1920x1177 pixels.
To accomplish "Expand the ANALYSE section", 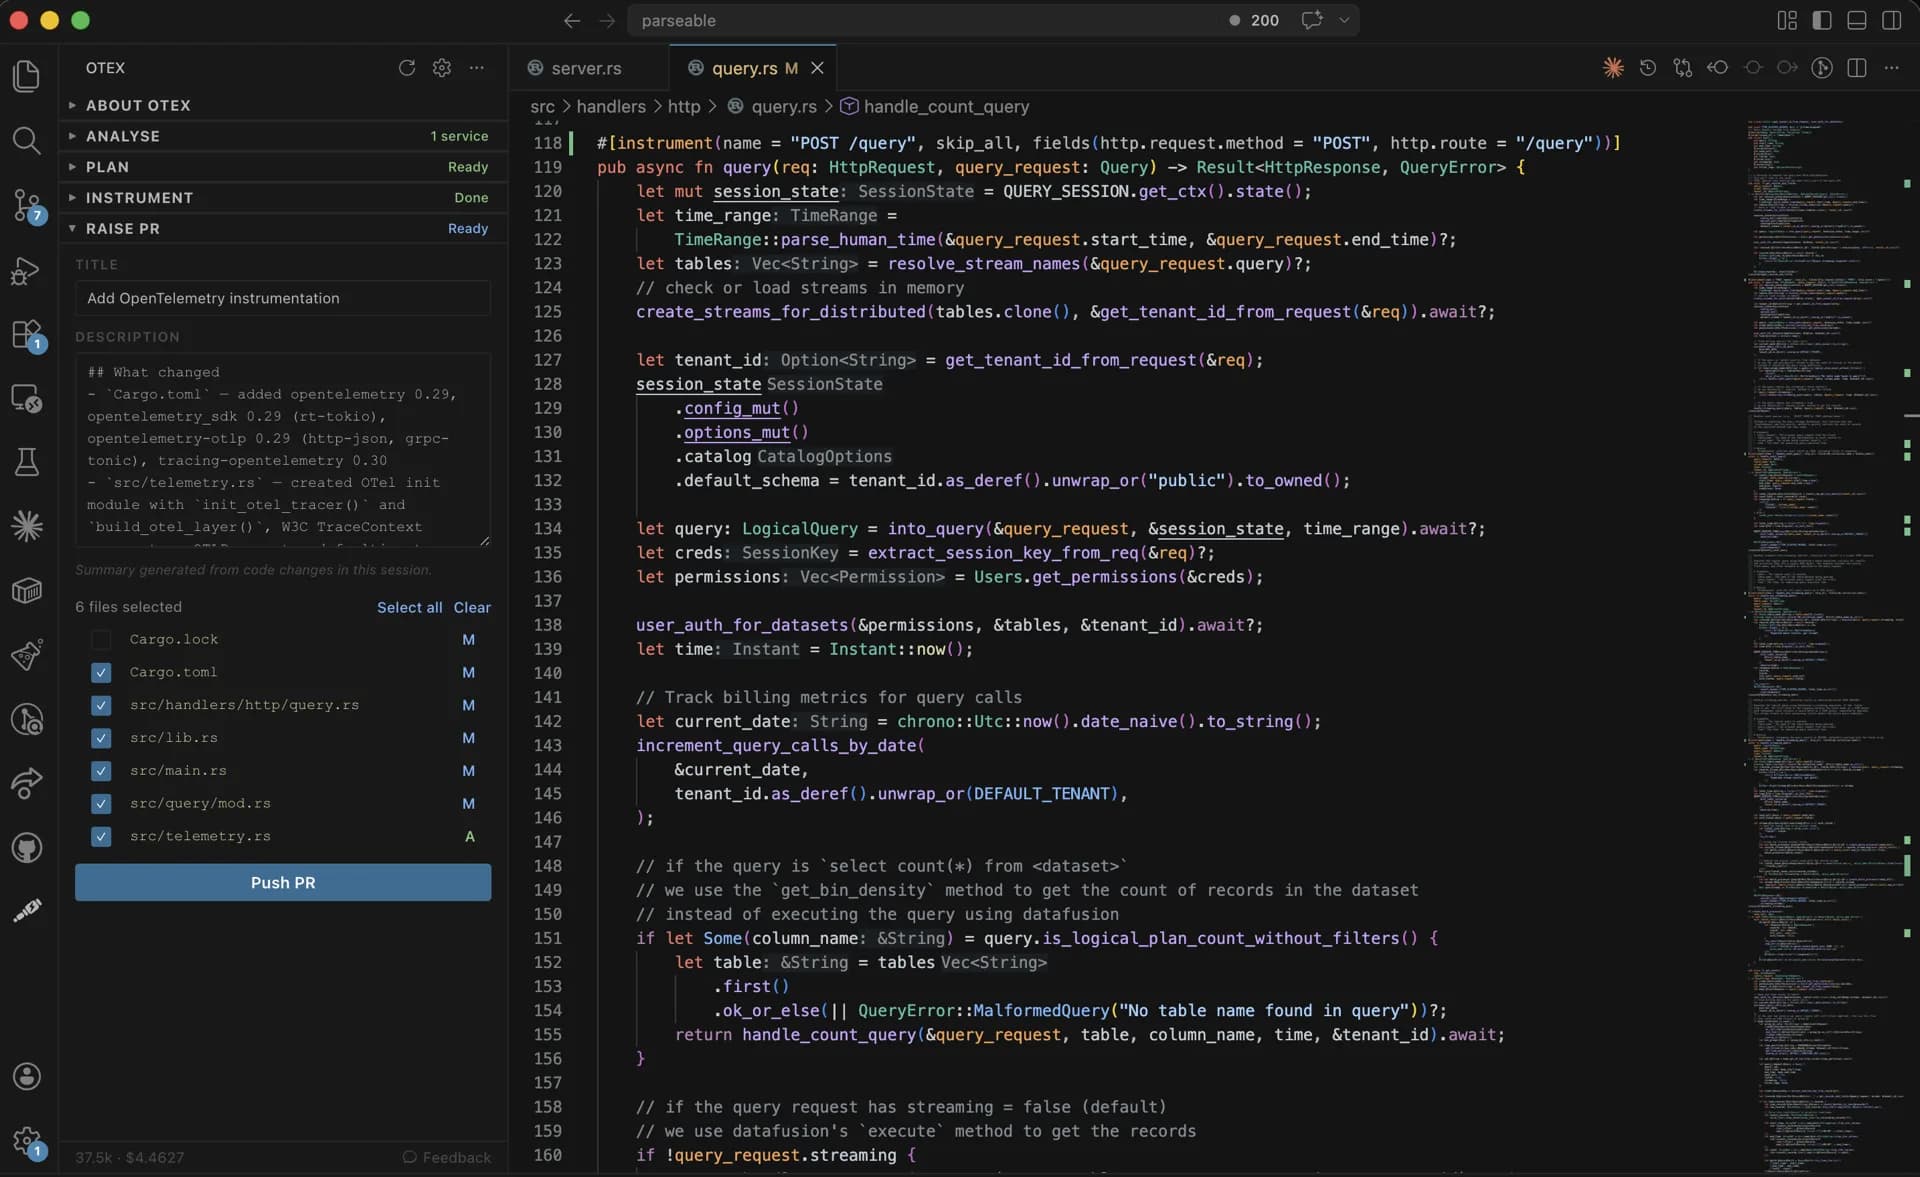I will (x=123, y=136).
